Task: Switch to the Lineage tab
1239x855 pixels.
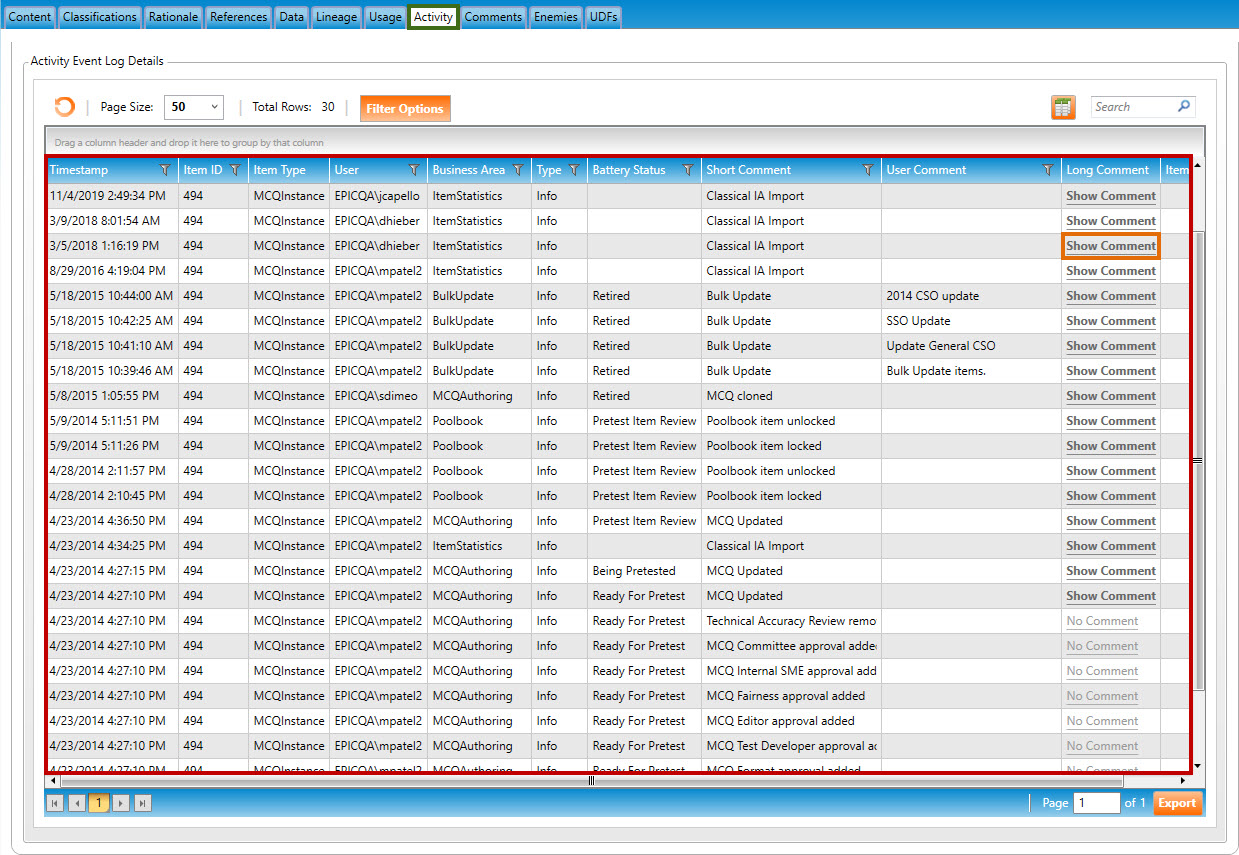Action: pyautogui.click(x=336, y=17)
